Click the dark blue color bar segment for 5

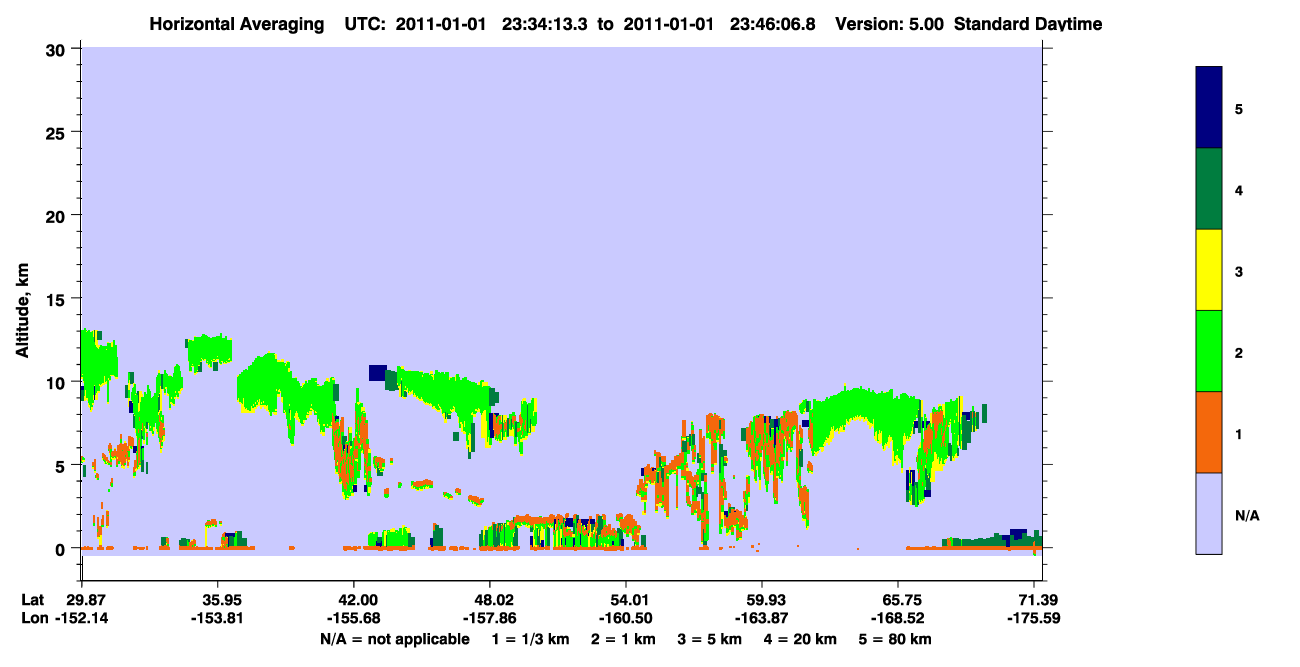pos(1209,108)
